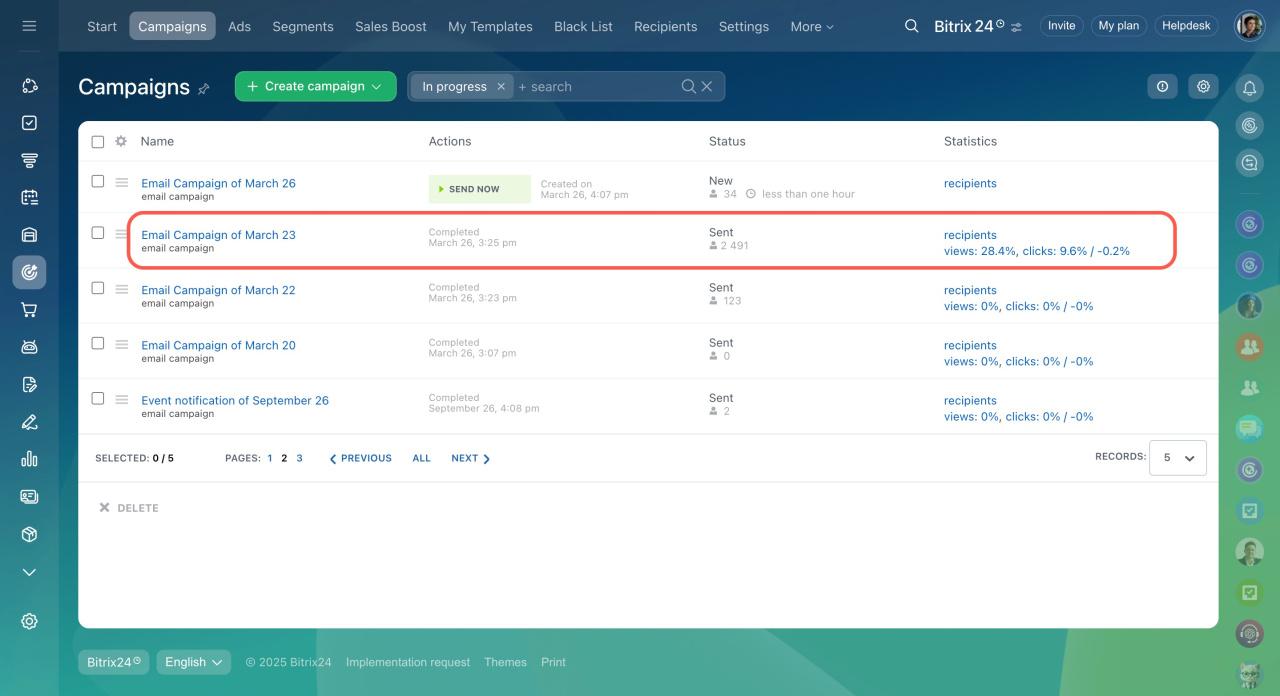Open CRM funnel icon in left sidebar
Screen dimensions: 1280x696
29,160
